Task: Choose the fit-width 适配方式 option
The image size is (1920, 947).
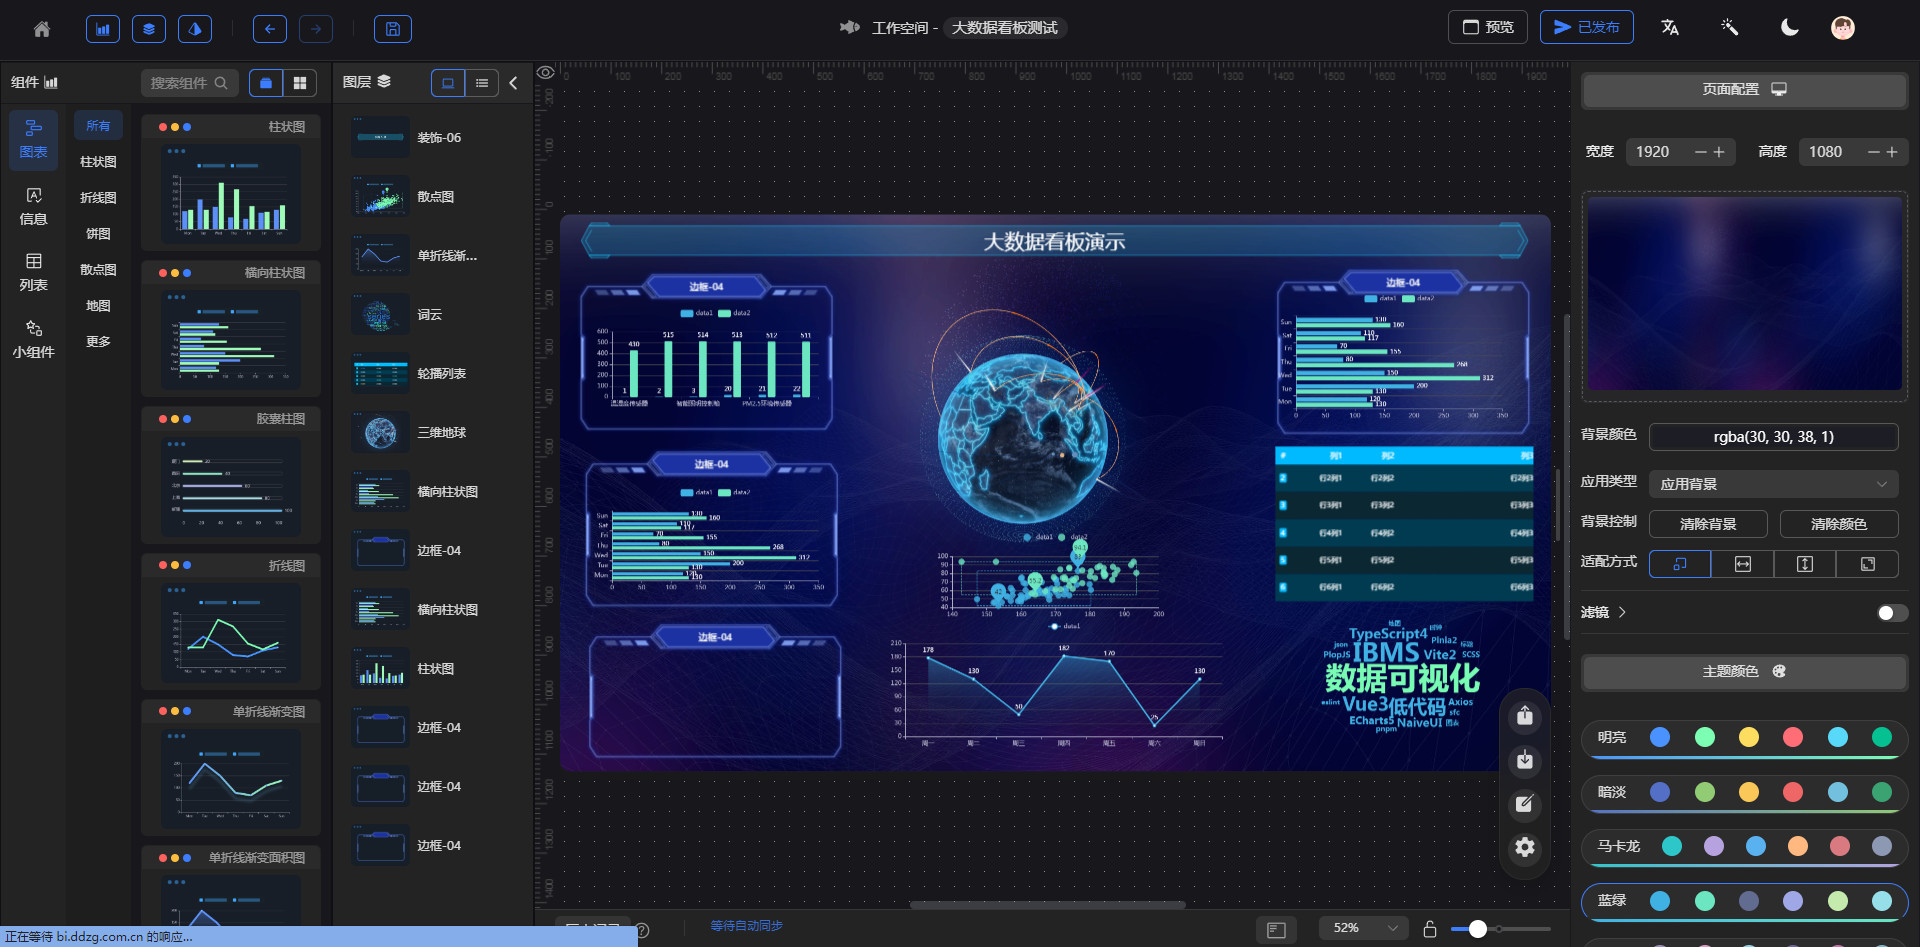Action: pos(1742,564)
